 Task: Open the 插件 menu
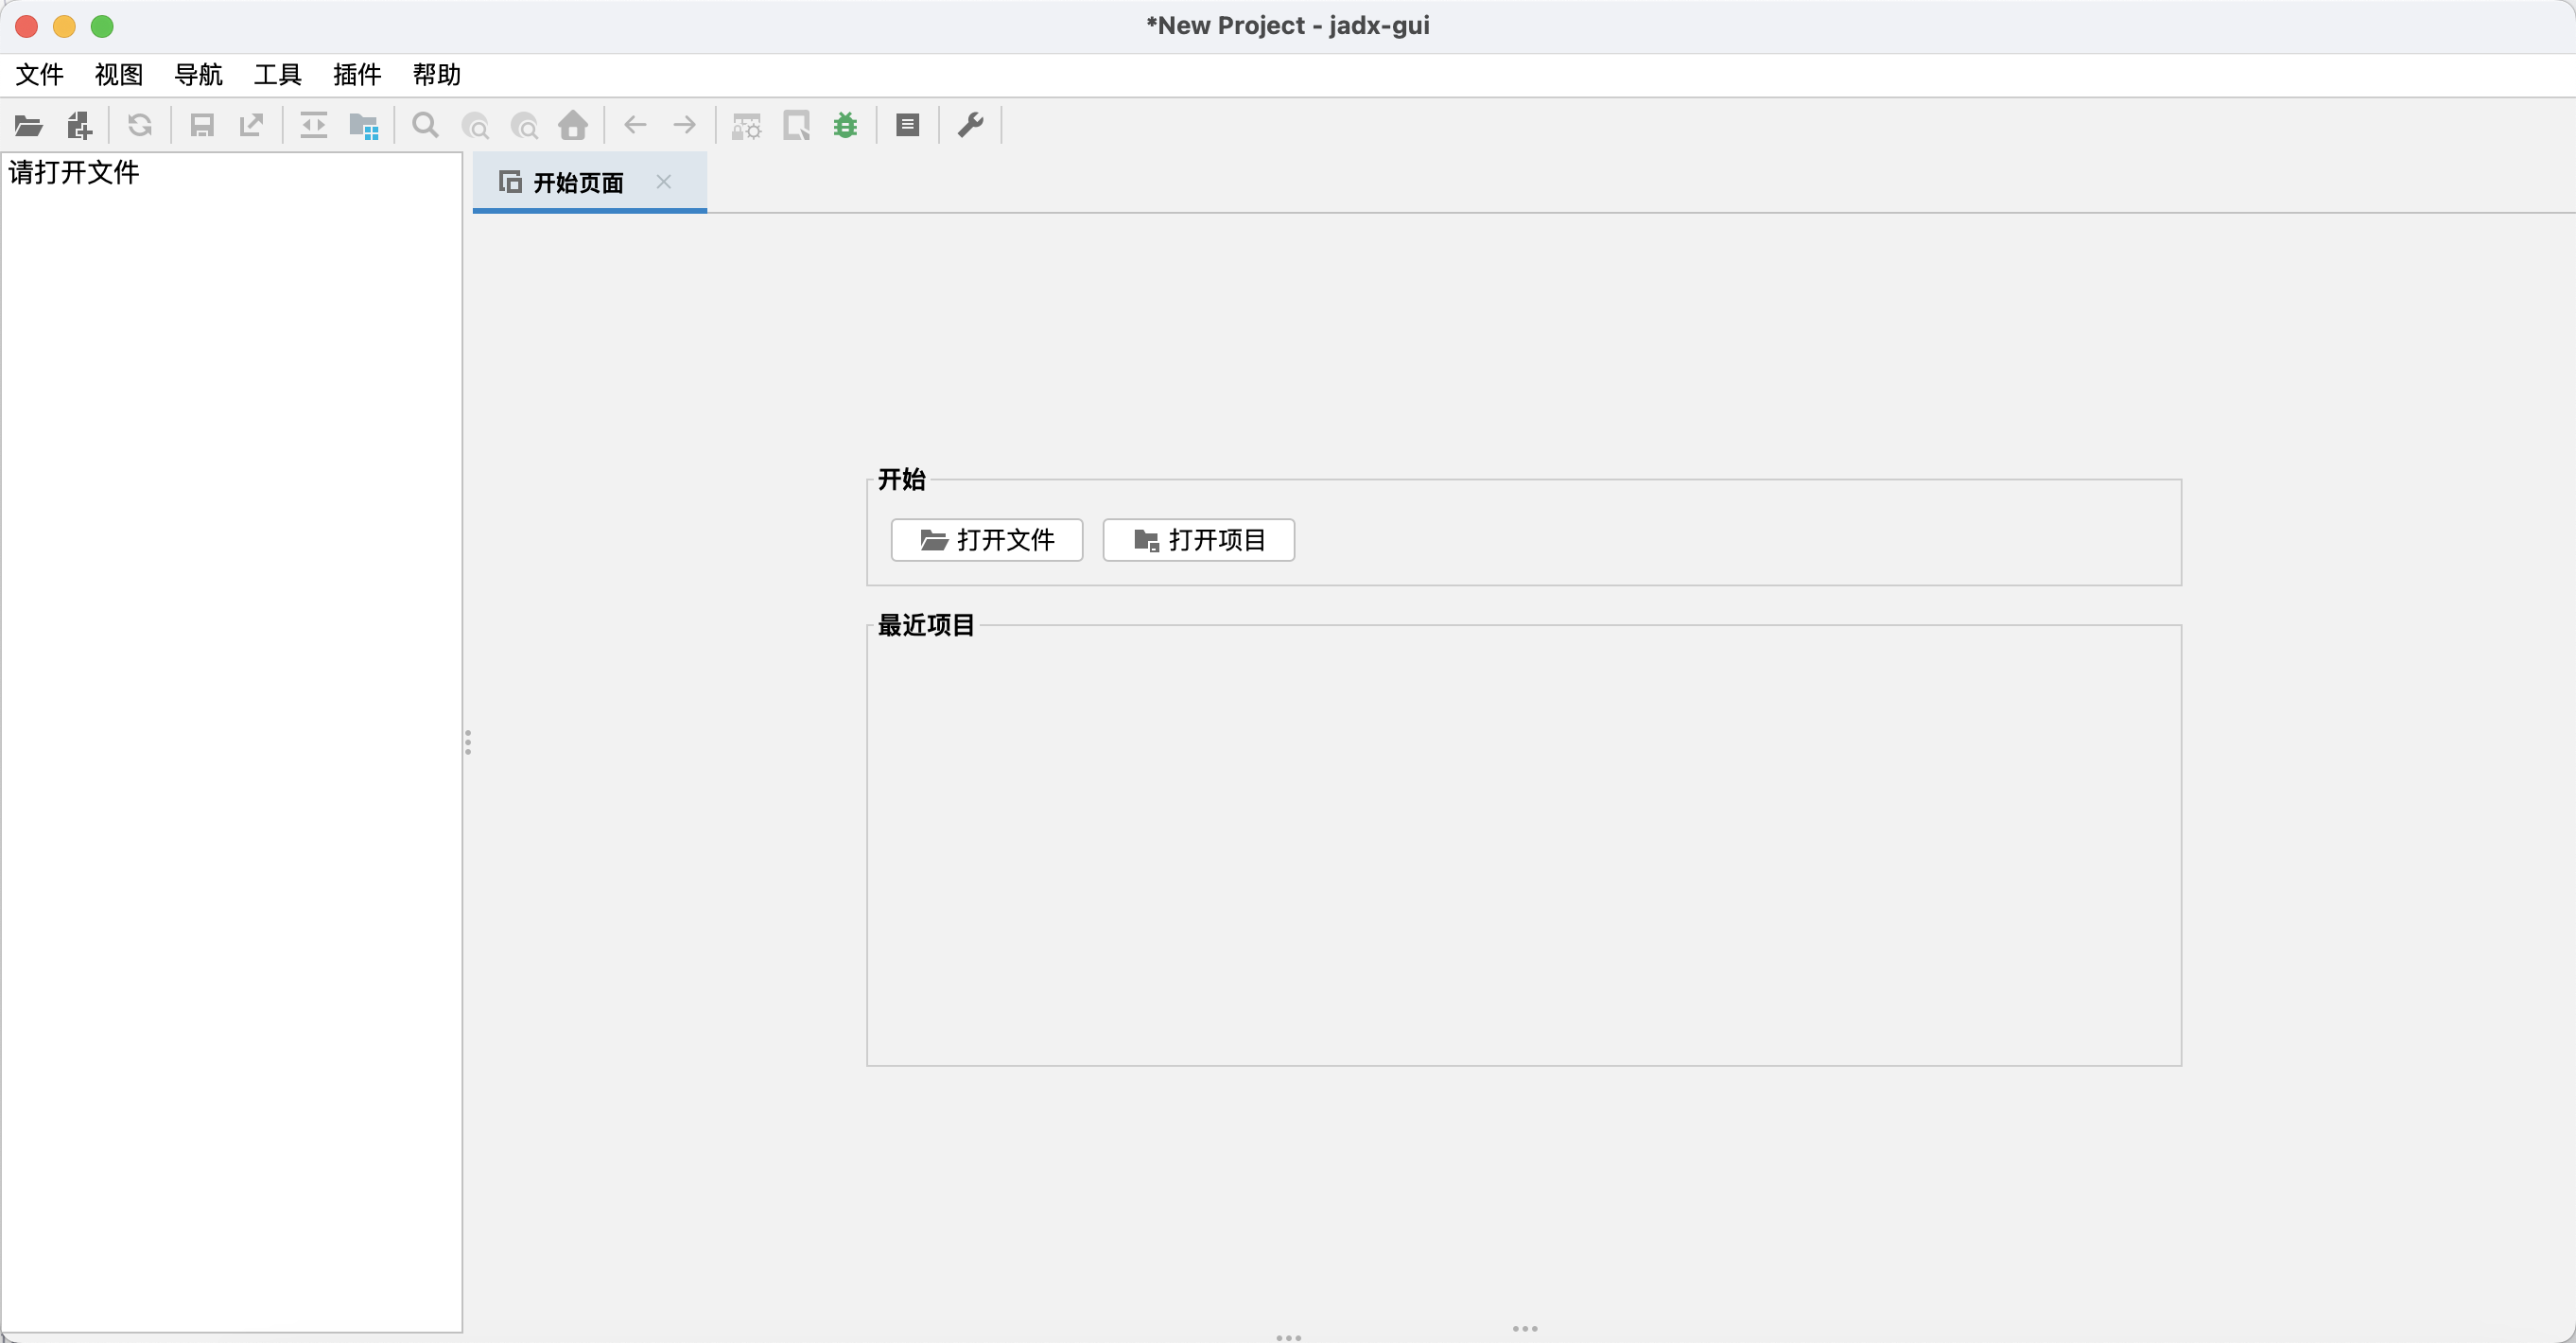point(357,75)
